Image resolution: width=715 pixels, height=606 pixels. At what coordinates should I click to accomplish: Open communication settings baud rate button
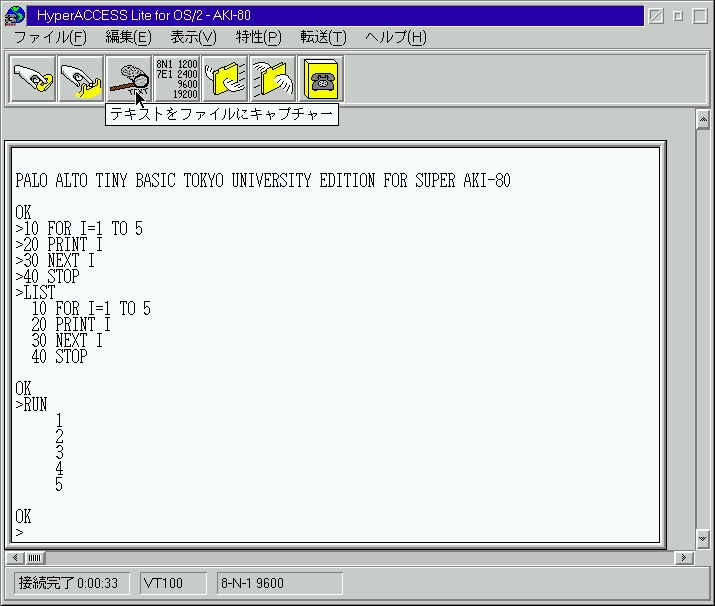[x=177, y=79]
